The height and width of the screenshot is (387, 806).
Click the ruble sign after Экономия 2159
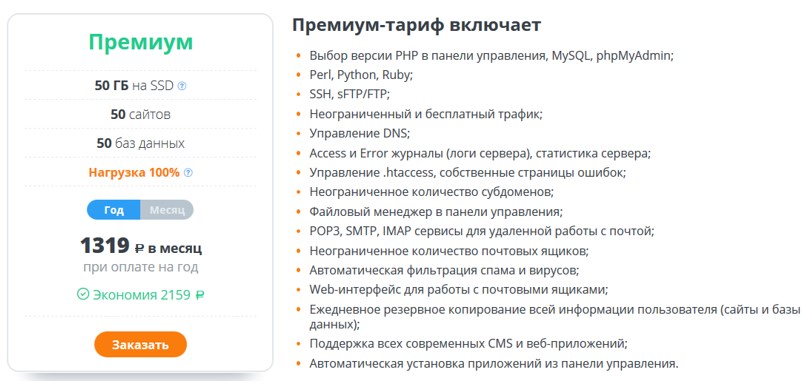coord(200,295)
